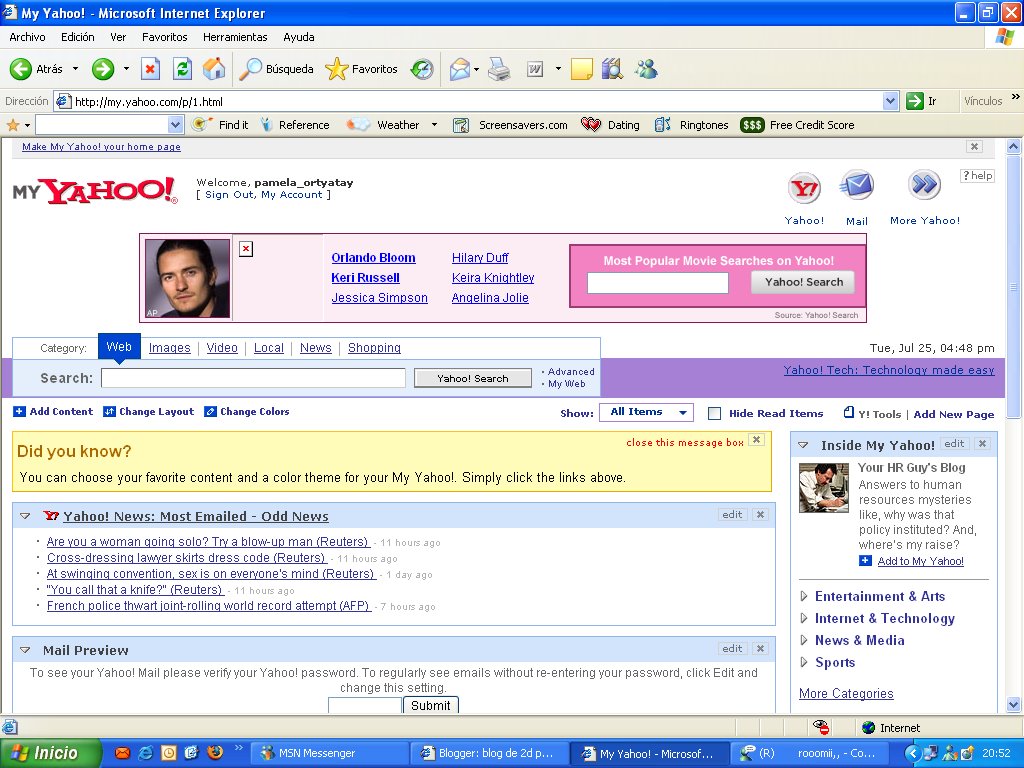The image size is (1024, 768).
Task: Click the Change Layout icon
Action: point(110,411)
